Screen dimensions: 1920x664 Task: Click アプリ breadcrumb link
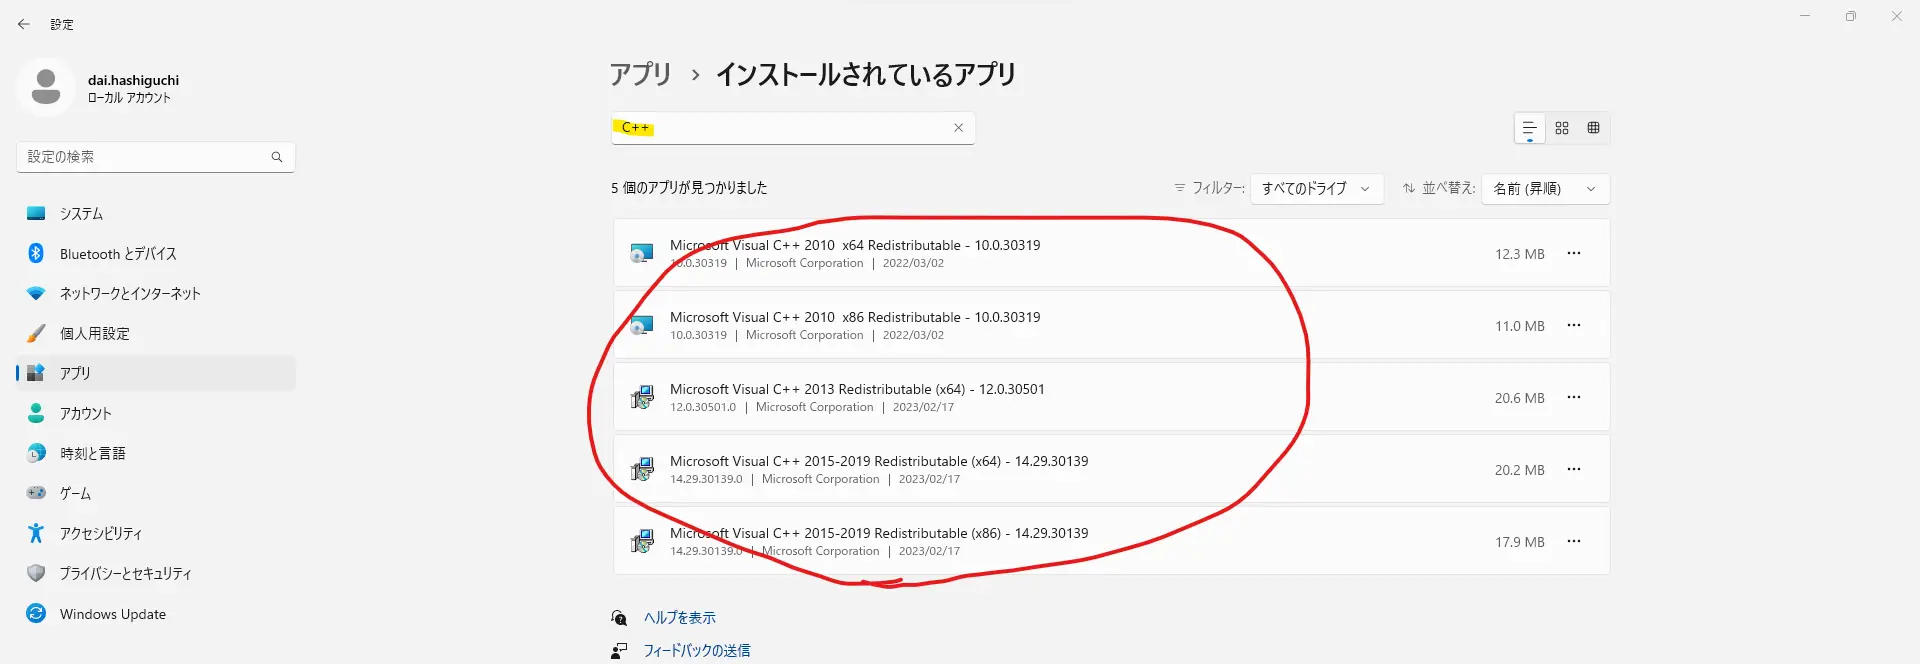(641, 74)
